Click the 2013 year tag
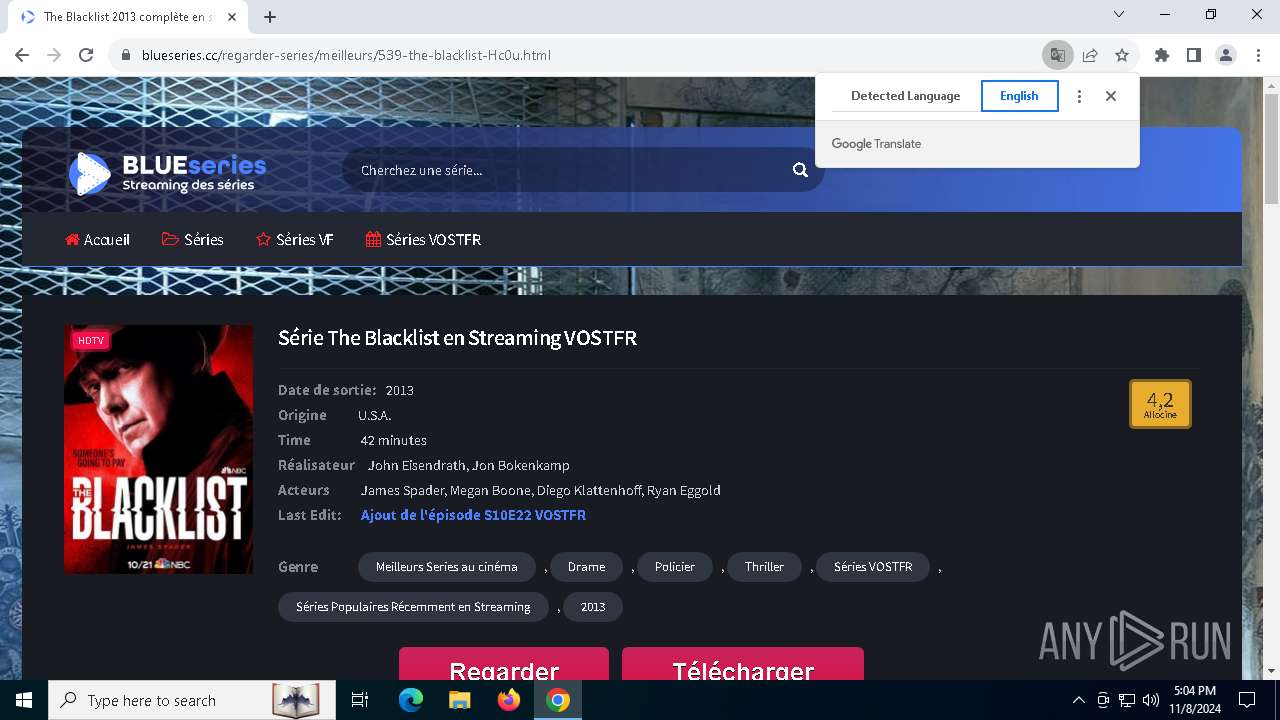Image resolution: width=1280 pixels, height=720 pixels. pos(593,607)
